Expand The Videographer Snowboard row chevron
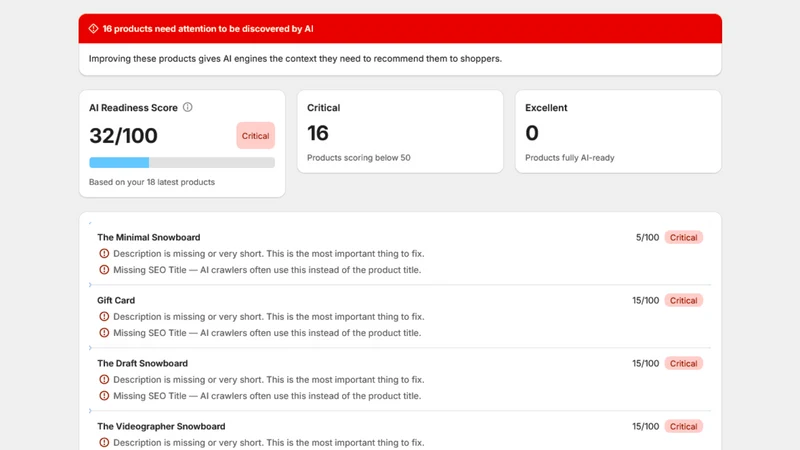 click(x=90, y=411)
